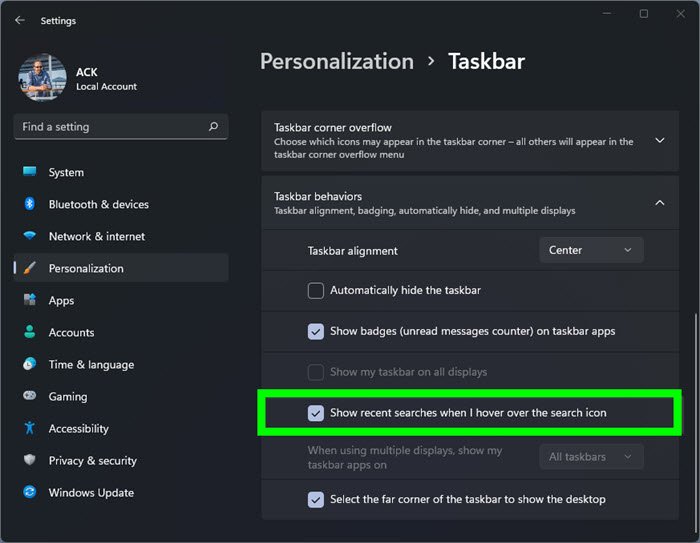Viewport: 700px width, 543px height.
Task: Enable Automatically hide the taskbar checkbox
Action: click(x=316, y=291)
